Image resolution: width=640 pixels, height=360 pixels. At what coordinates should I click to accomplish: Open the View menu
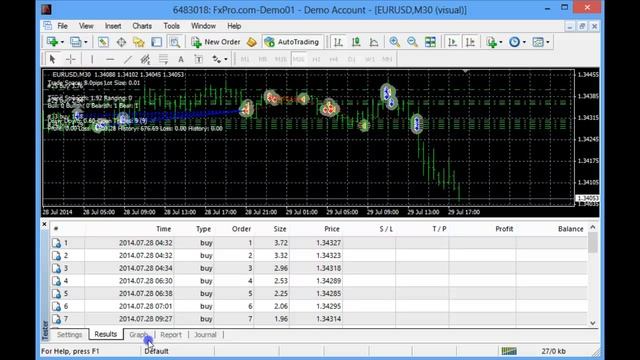point(86,26)
